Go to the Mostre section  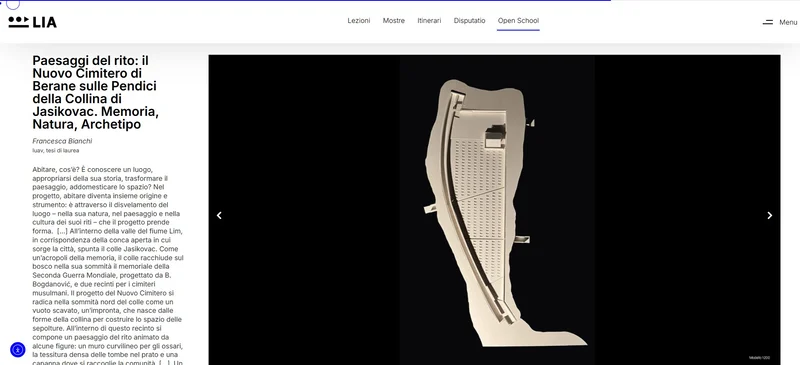(393, 21)
